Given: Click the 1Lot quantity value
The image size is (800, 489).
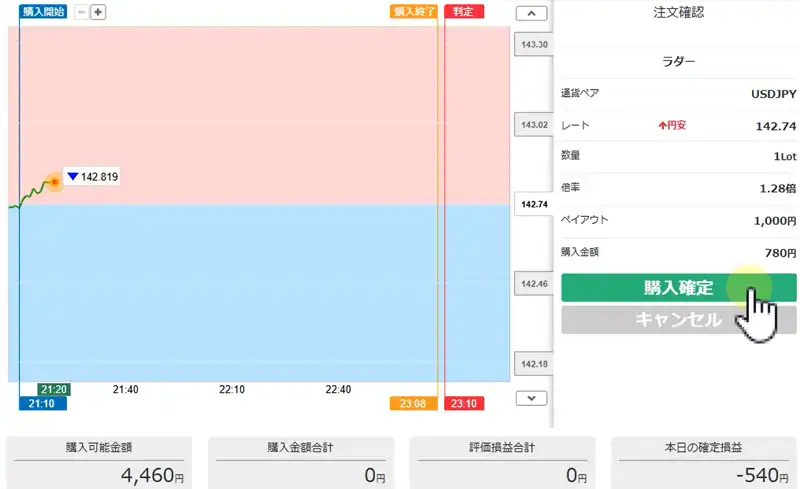Looking at the screenshot, I should click(x=785, y=157).
